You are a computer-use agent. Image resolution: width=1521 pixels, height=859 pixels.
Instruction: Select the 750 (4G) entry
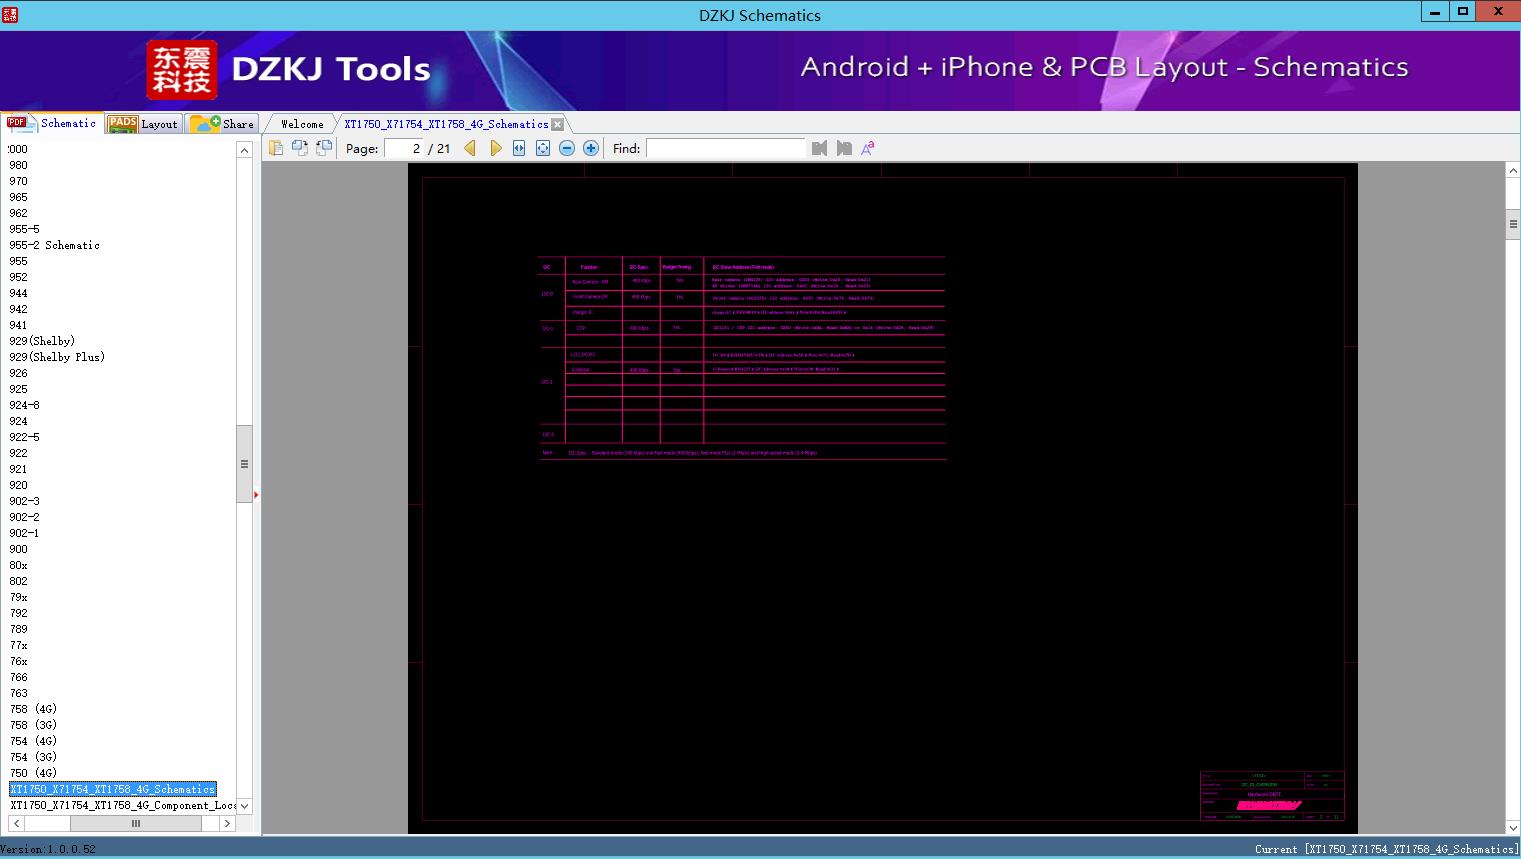coord(33,773)
